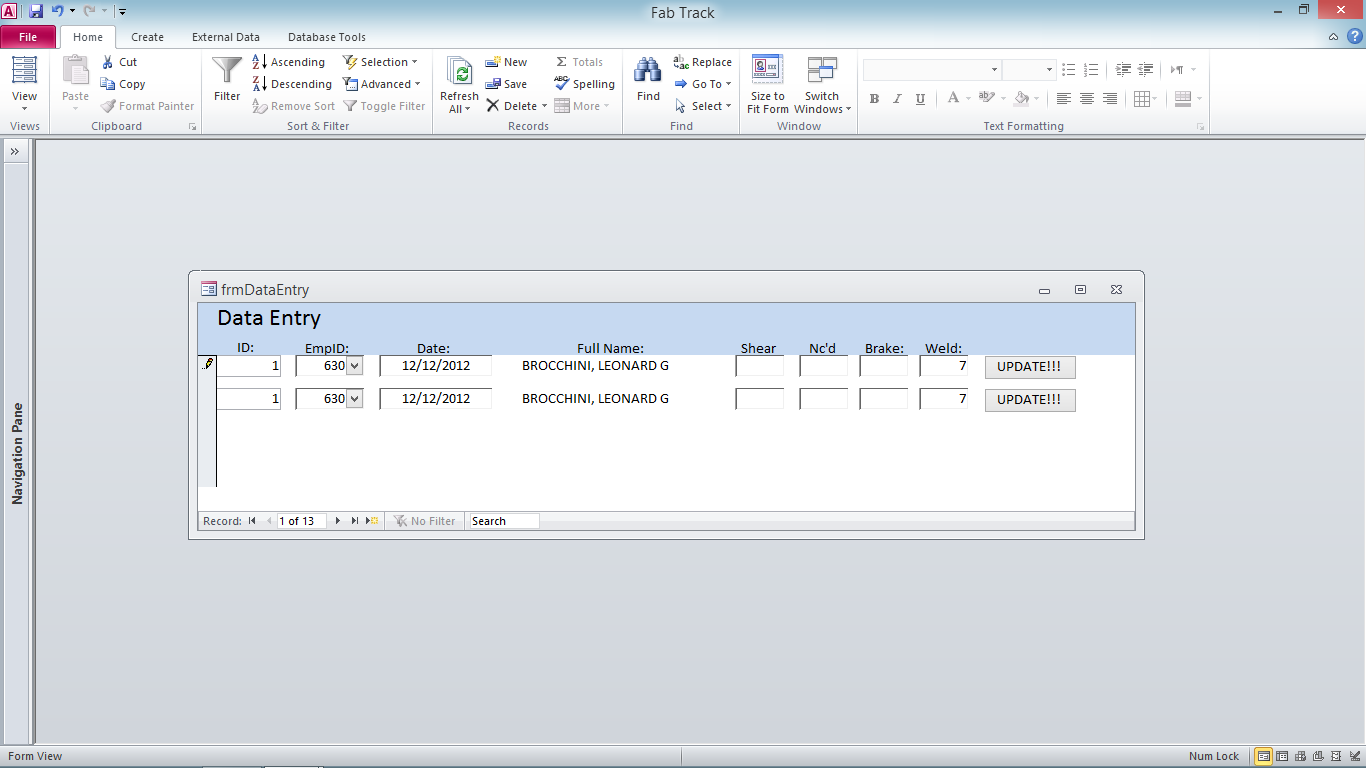1366x768 pixels.
Task: Toggle center text alignment
Action: (x=1087, y=98)
